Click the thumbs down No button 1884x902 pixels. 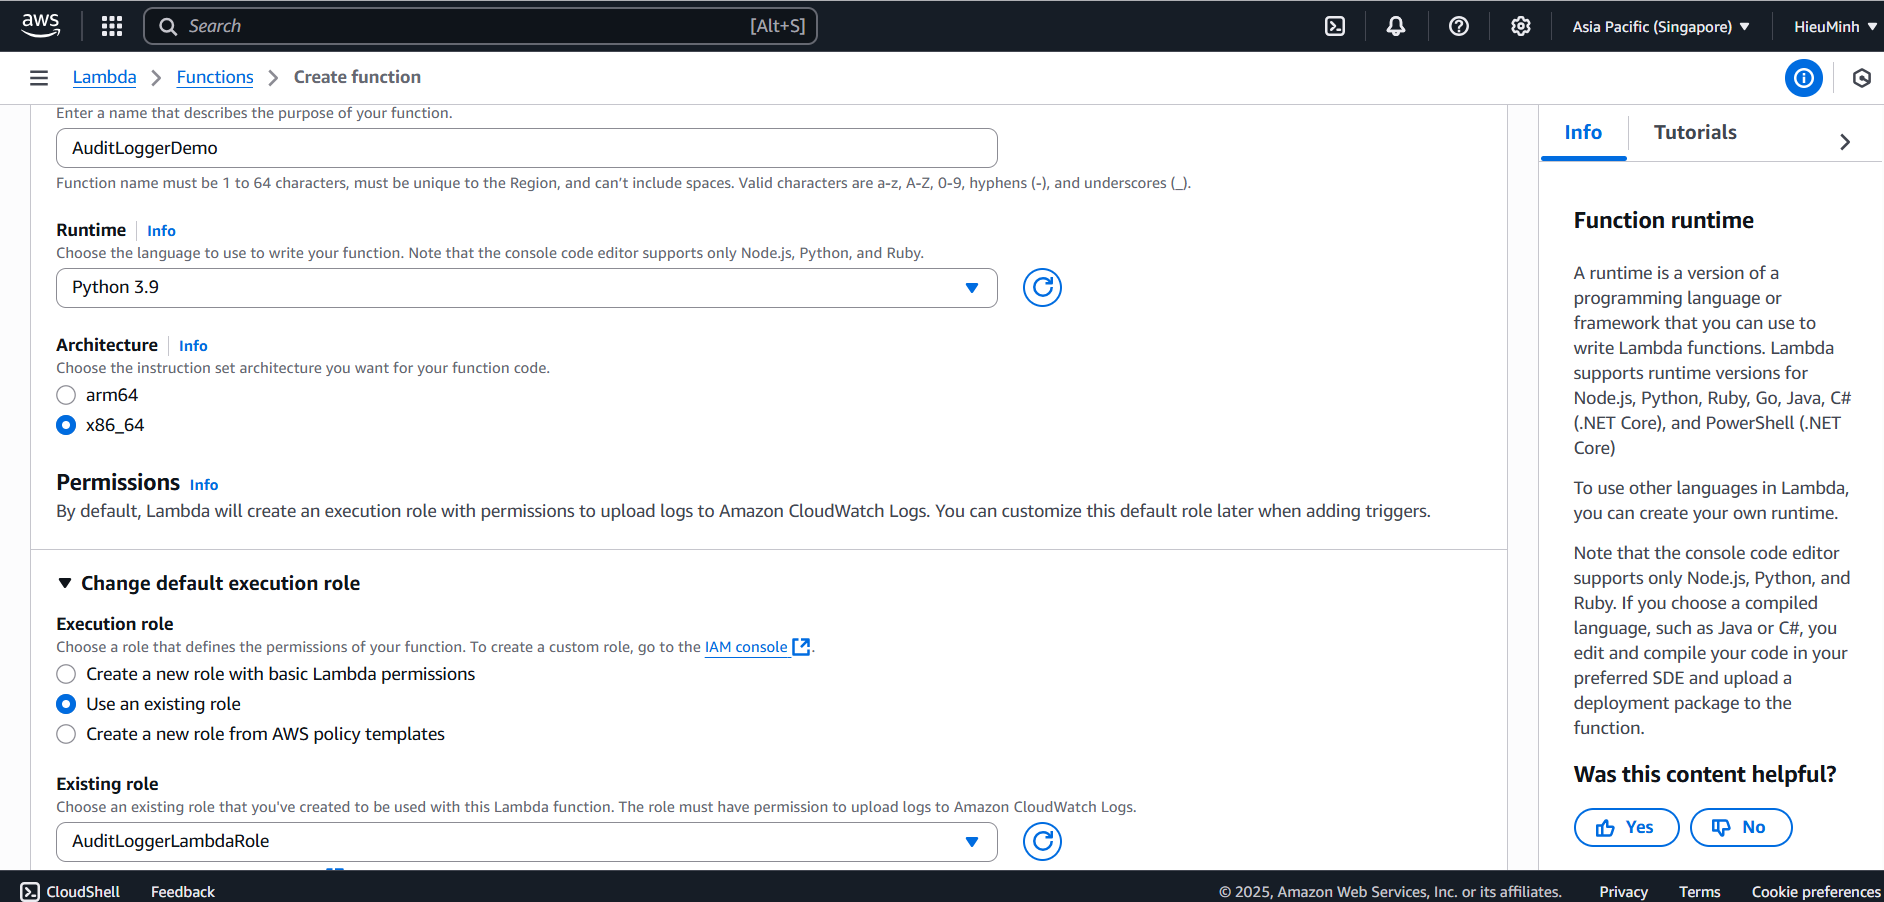[1741, 827]
